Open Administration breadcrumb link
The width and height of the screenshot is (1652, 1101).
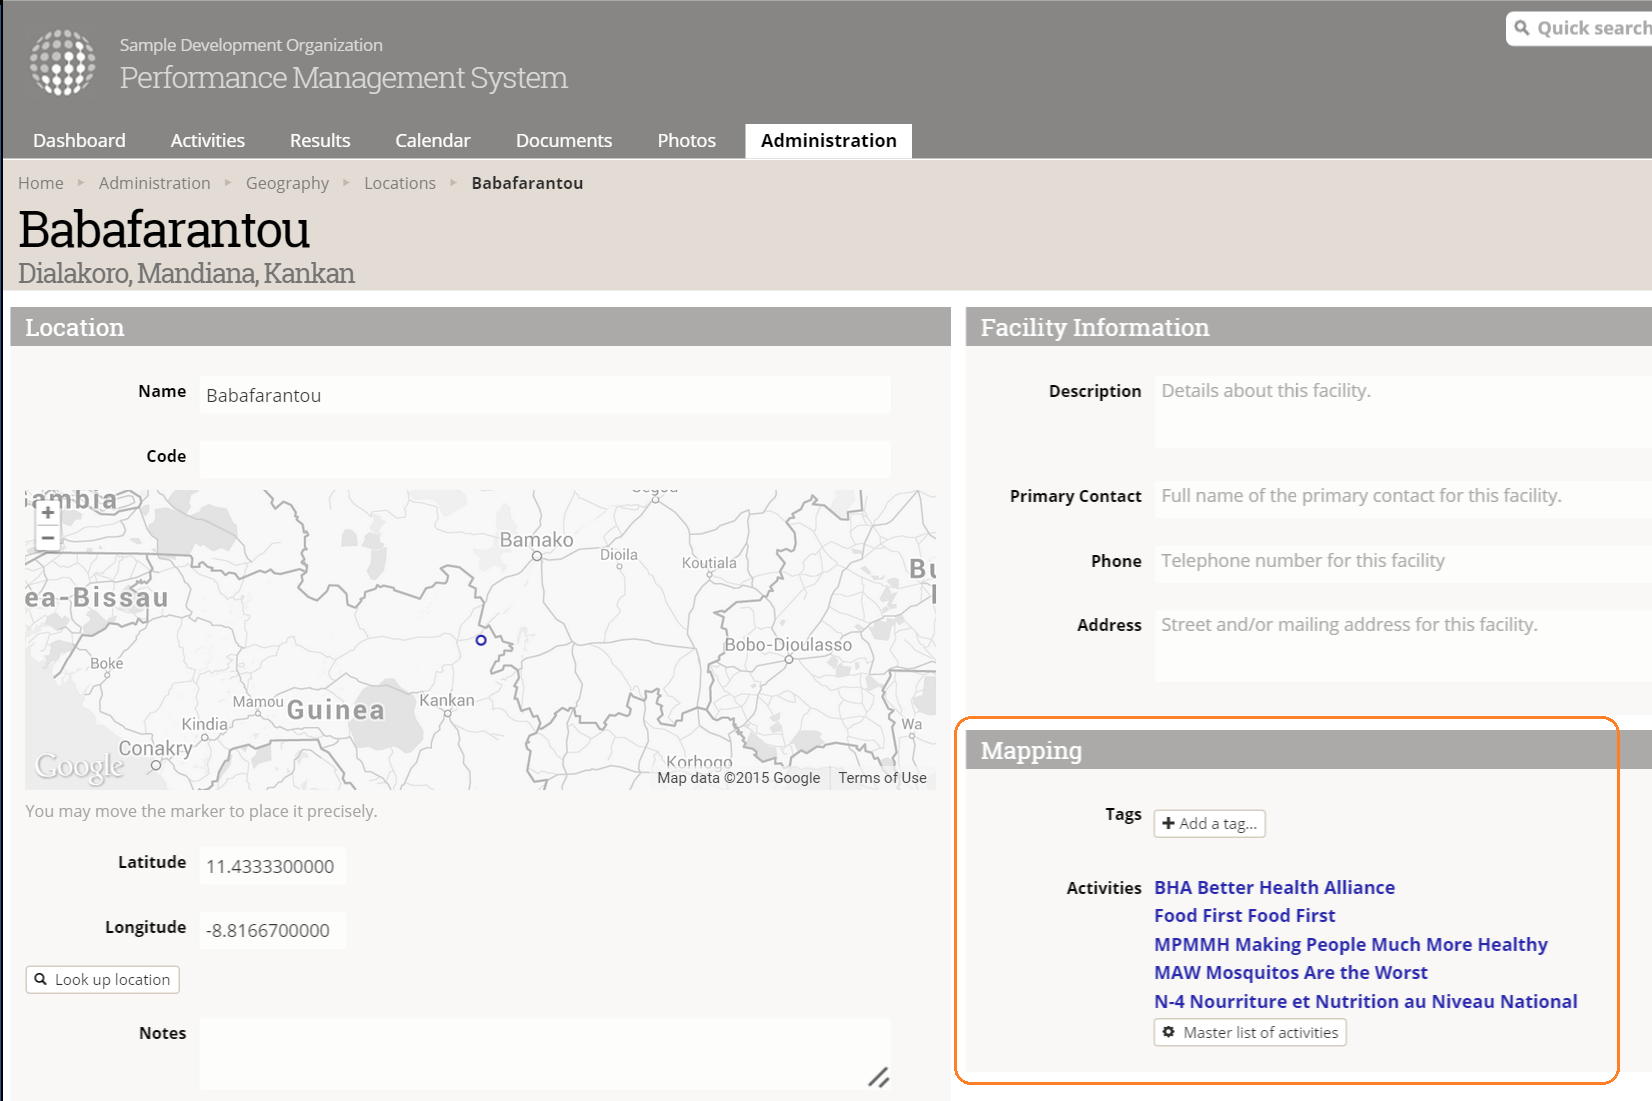[154, 183]
